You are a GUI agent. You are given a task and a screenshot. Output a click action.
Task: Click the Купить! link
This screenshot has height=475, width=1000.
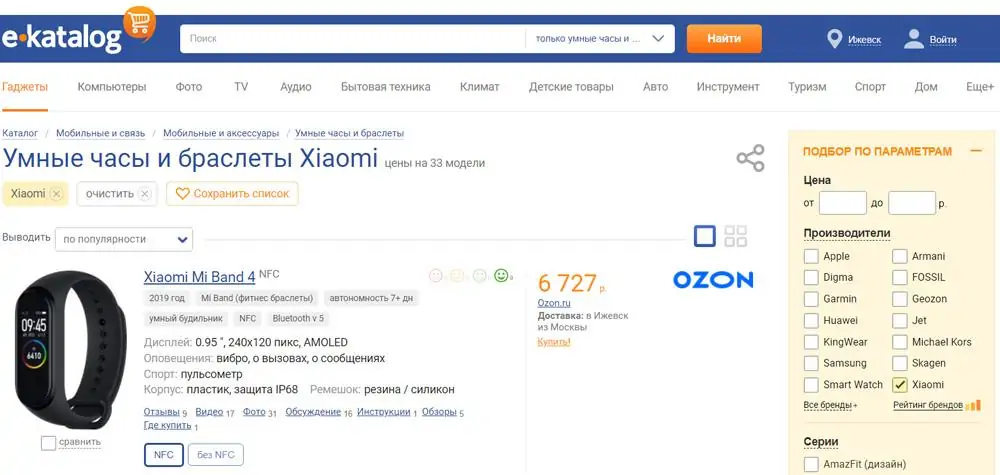click(554, 342)
